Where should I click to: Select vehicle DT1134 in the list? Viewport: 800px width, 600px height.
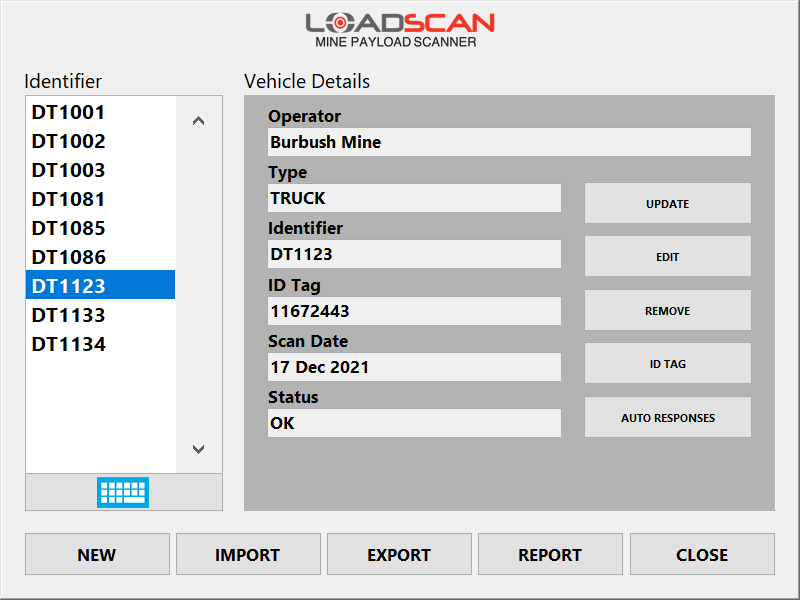click(101, 344)
